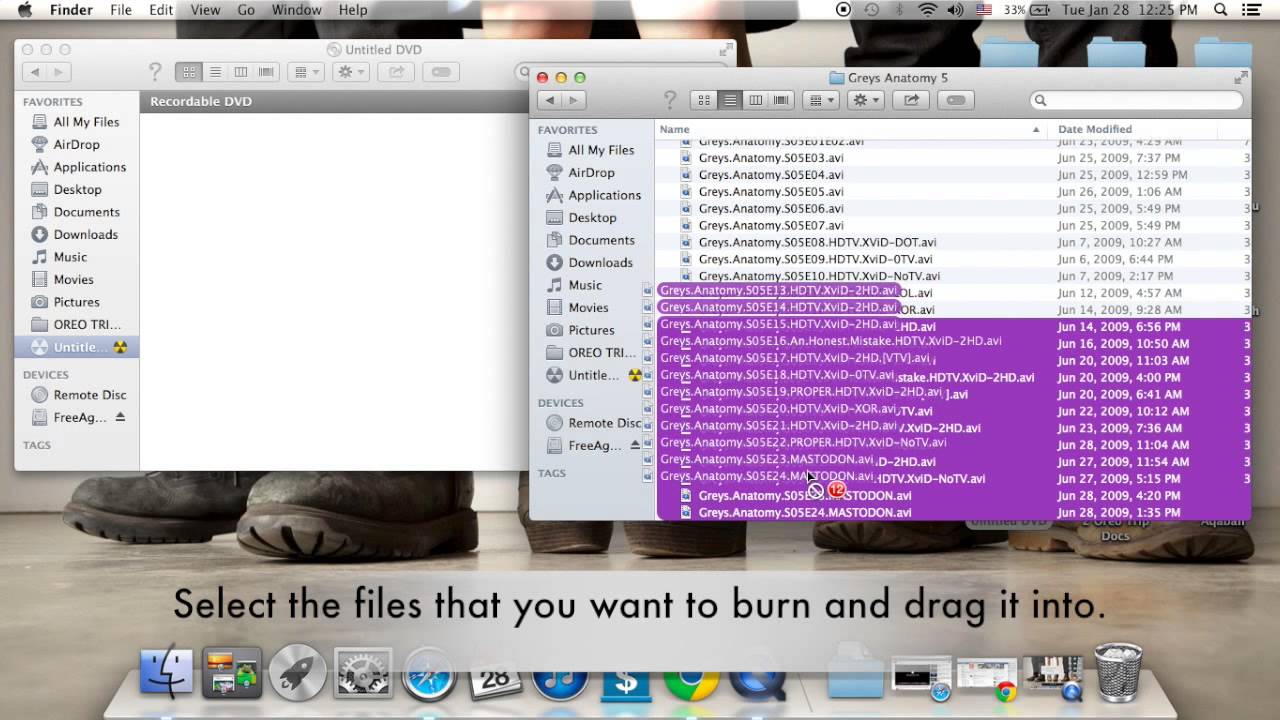This screenshot has height=720, width=1280.
Task: Click Edit Tags button in Greys Anatomy 5 toolbar
Action: [x=956, y=100]
